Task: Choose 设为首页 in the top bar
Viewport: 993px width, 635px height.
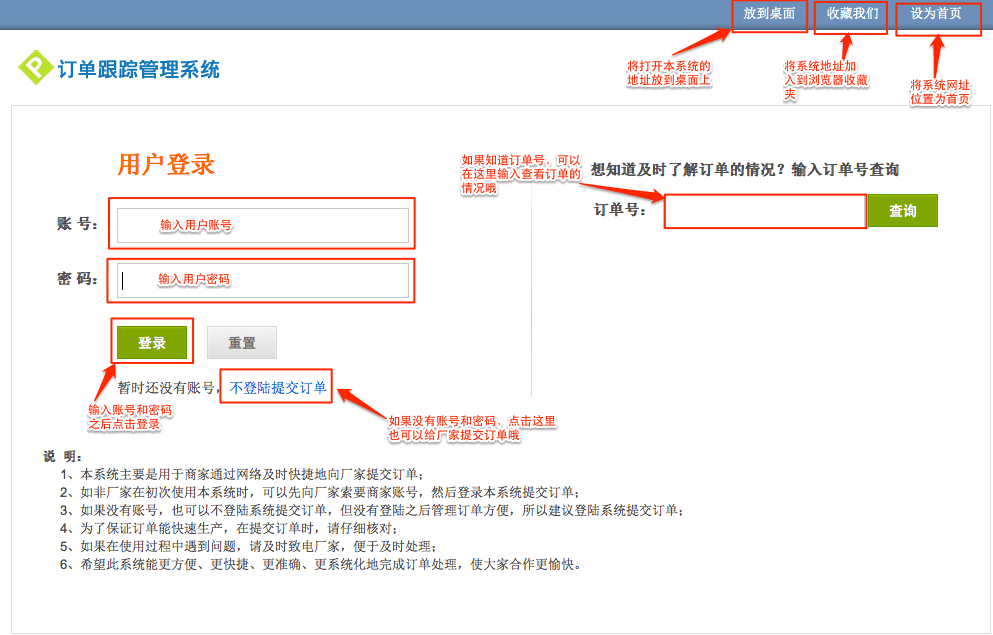Action: click(936, 14)
